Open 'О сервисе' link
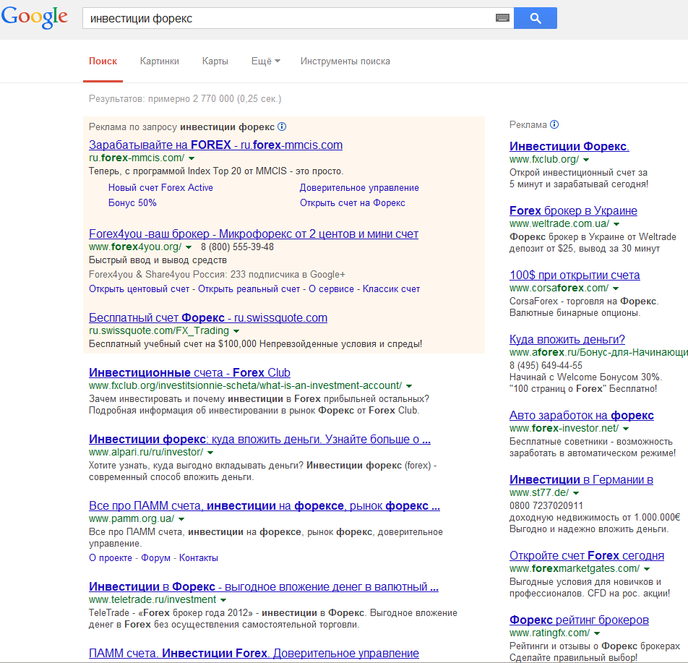 331,289
